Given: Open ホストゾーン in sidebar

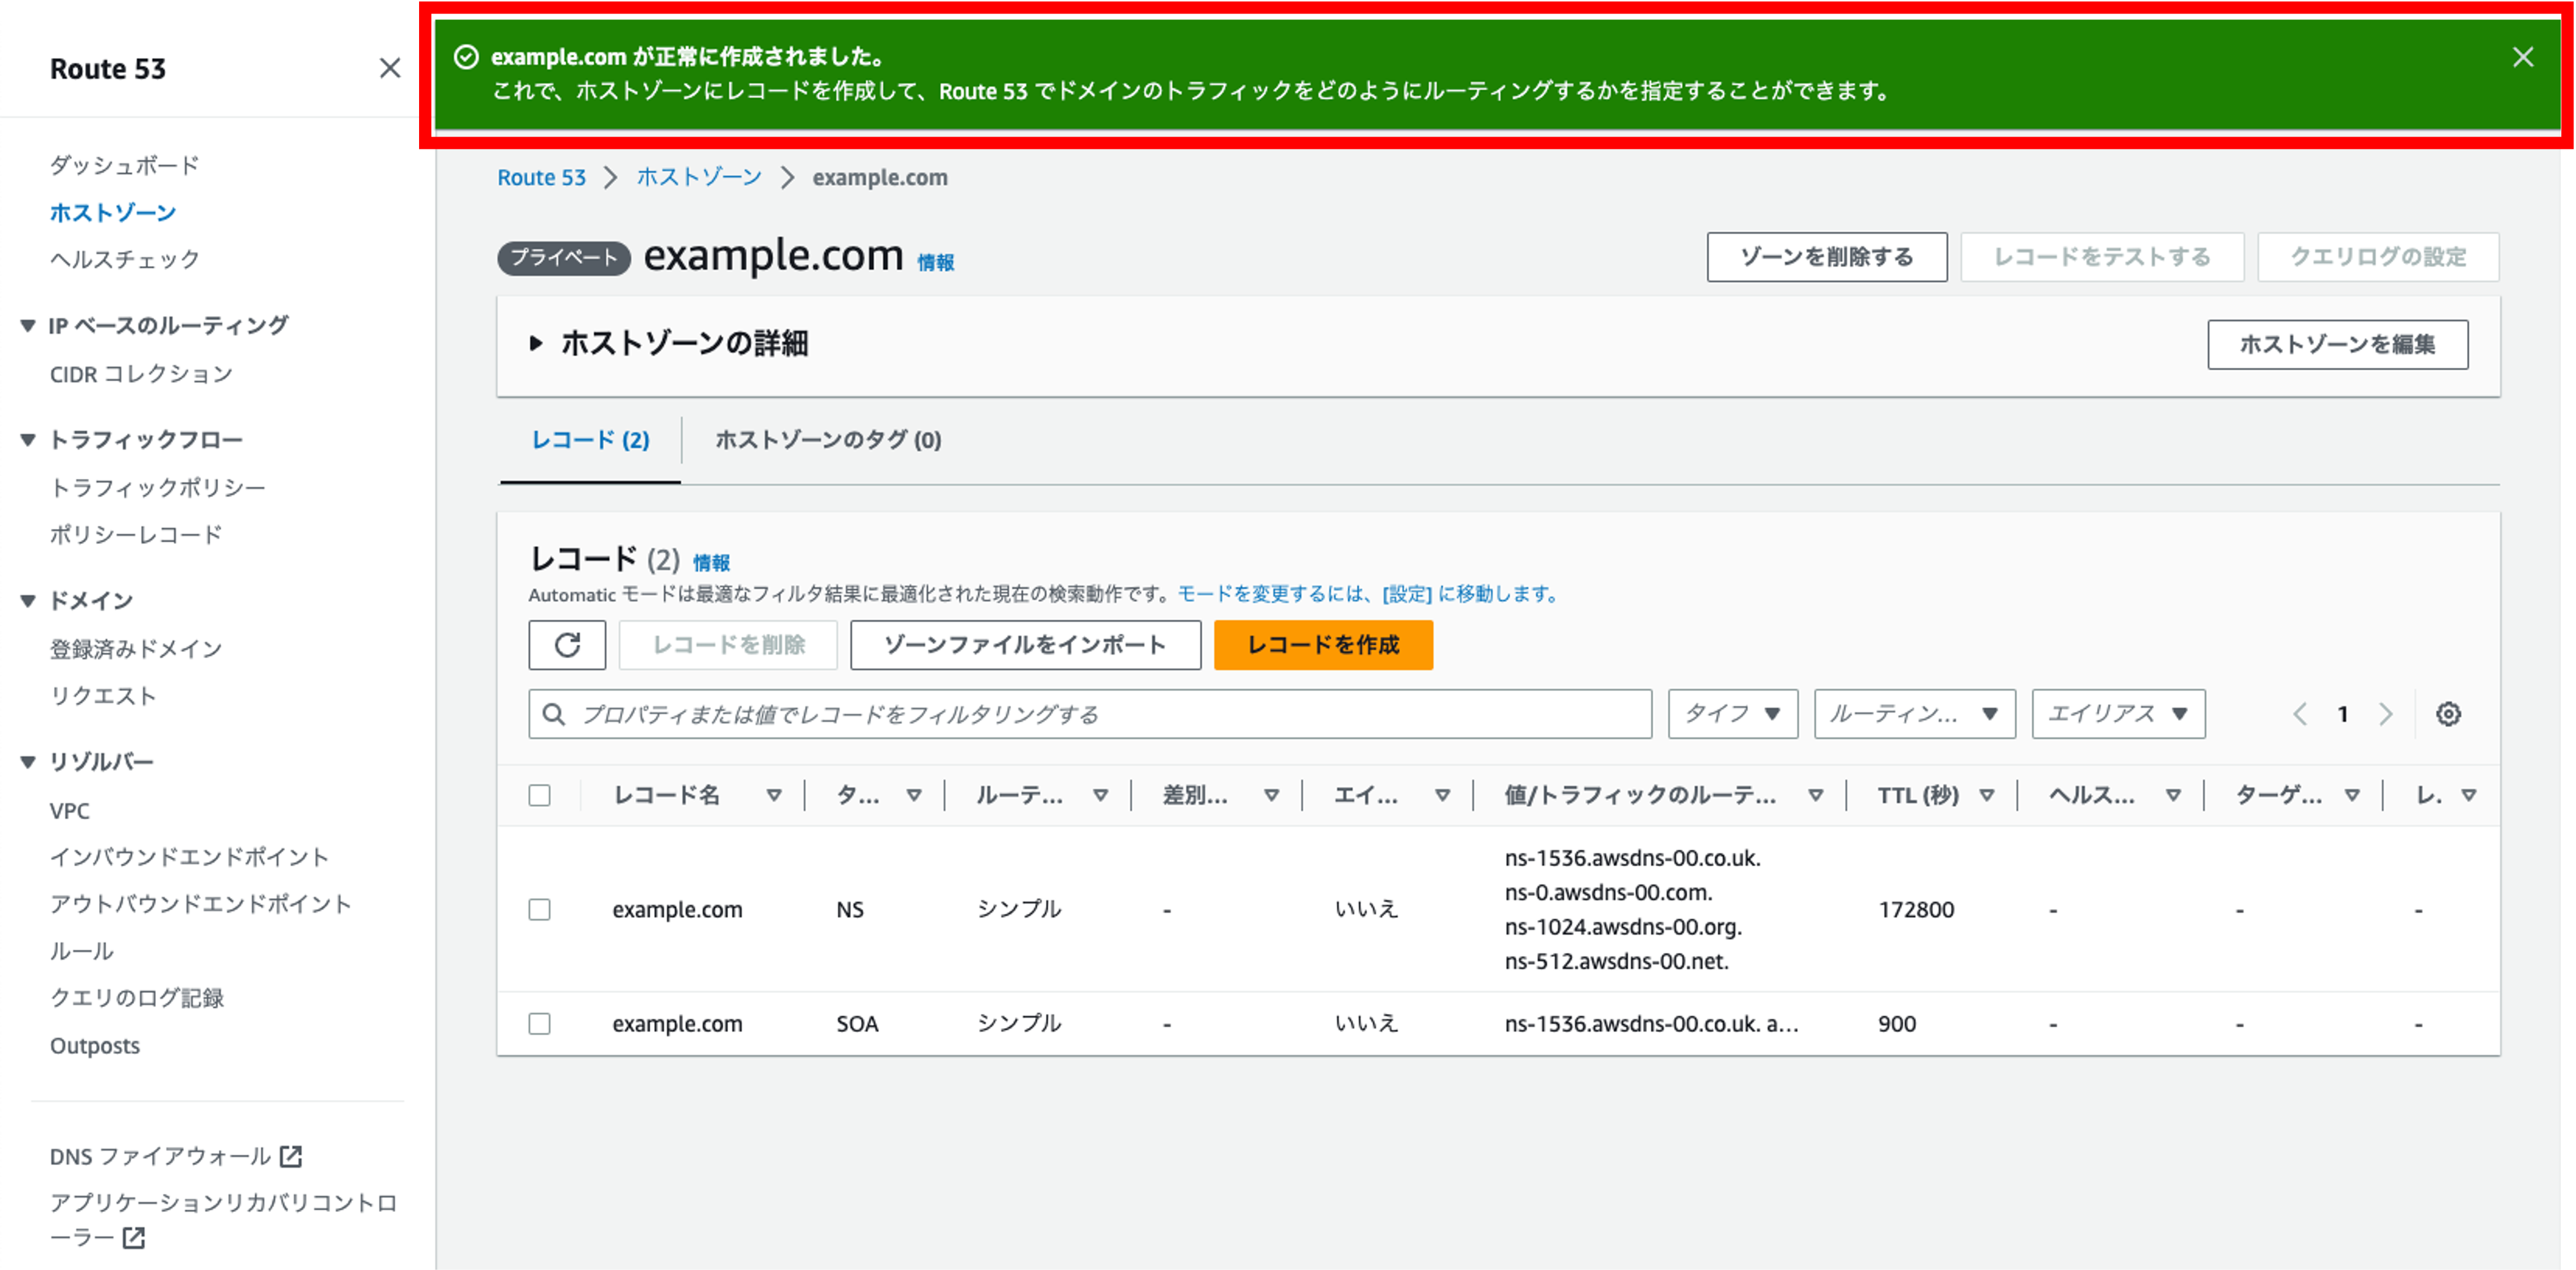Looking at the screenshot, I should pyautogui.click(x=113, y=213).
